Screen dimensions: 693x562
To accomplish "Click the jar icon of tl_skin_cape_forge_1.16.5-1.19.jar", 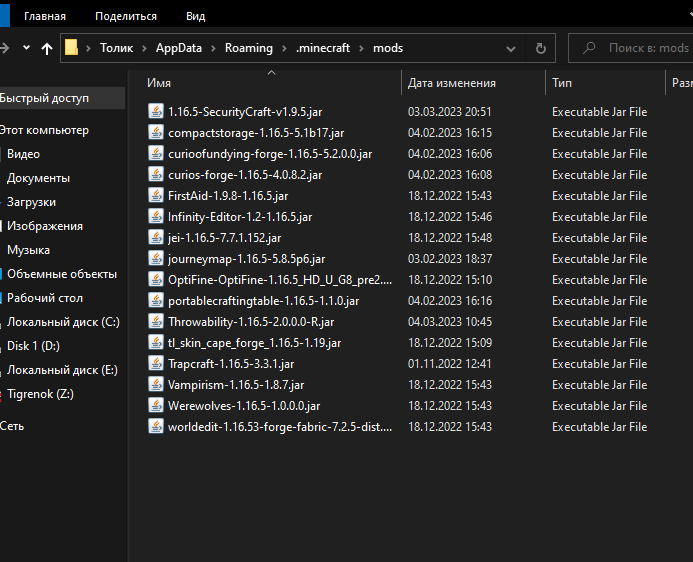I will [156, 342].
